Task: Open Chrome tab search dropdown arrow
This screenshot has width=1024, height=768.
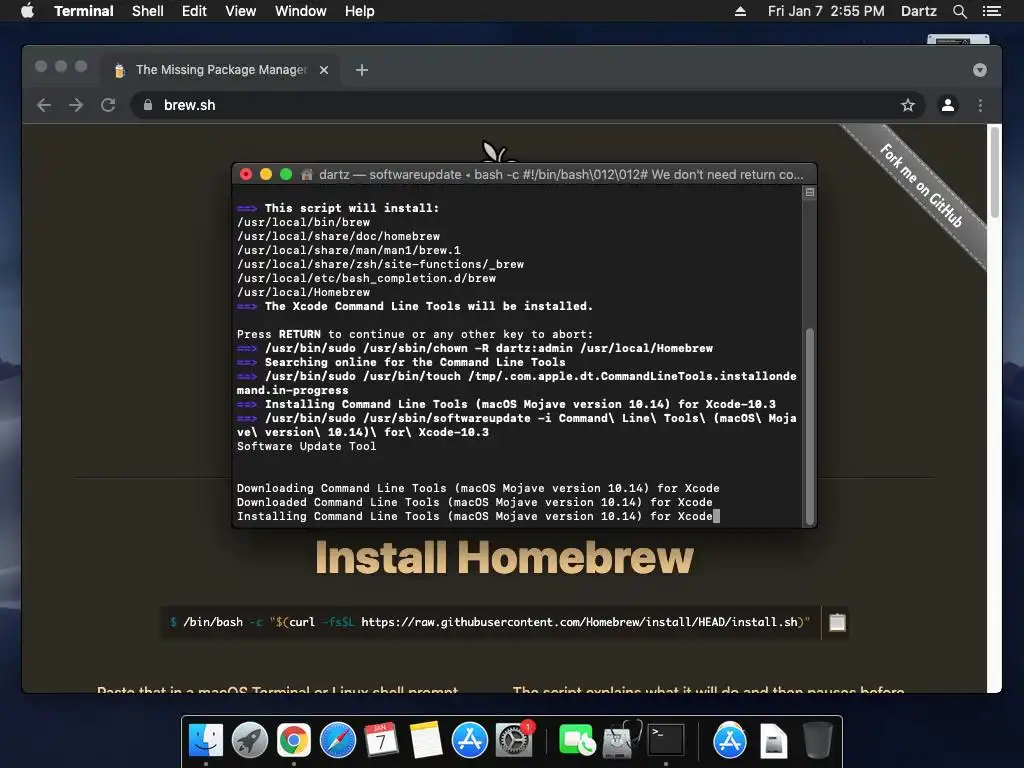Action: pos(980,70)
